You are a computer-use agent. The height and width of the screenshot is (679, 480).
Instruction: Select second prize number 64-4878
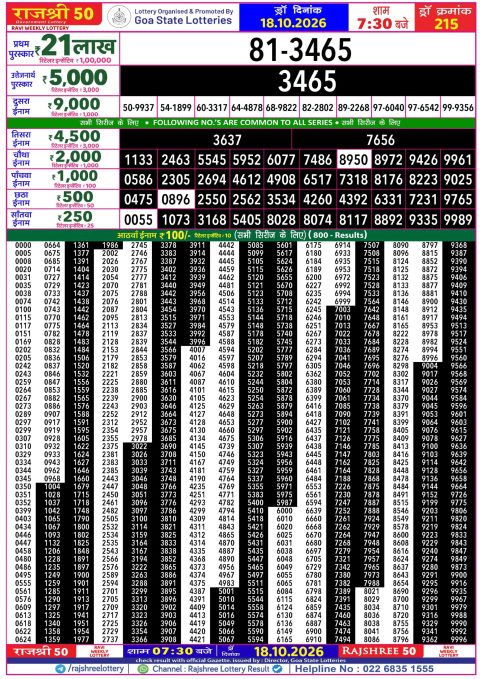coord(246,107)
